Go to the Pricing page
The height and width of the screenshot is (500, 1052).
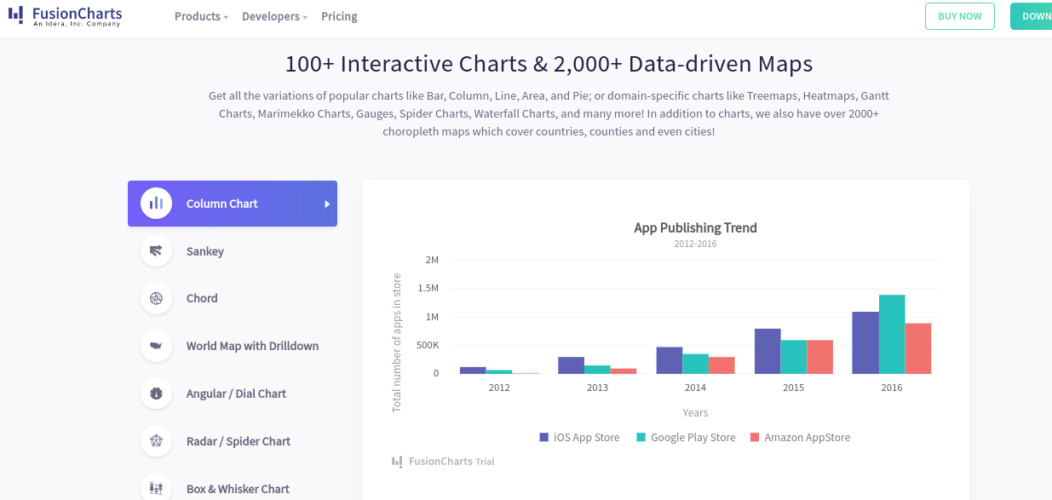pos(339,16)
